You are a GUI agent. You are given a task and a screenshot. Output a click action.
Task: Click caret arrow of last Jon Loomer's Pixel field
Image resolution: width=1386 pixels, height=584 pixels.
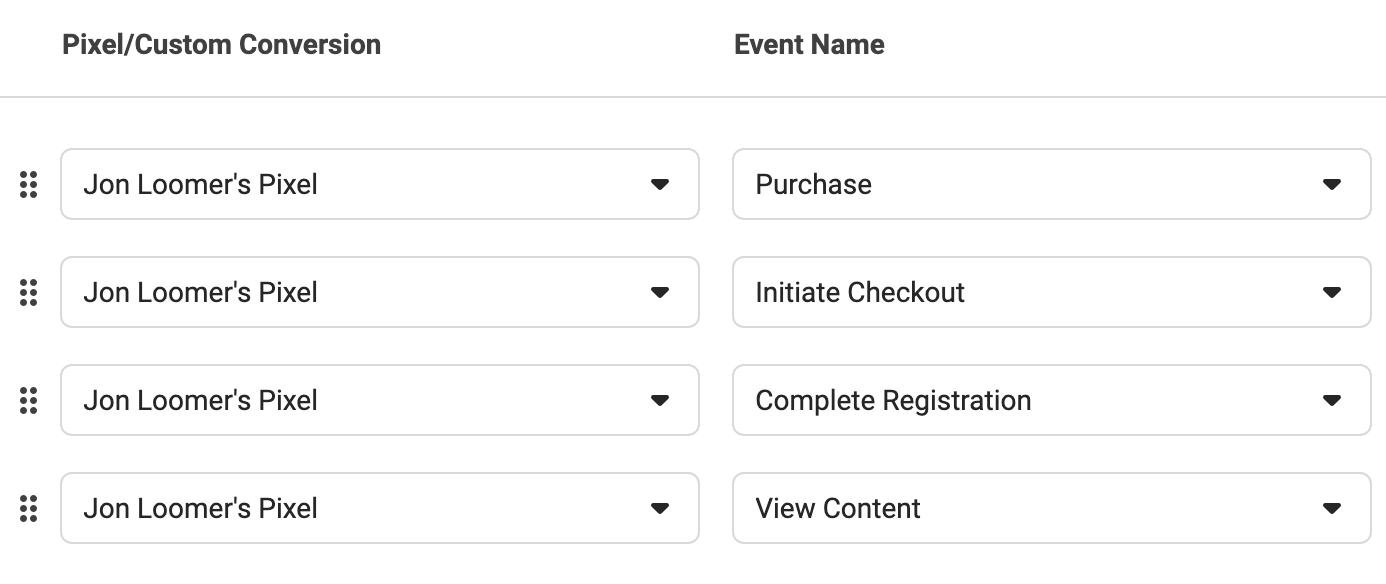659,508
